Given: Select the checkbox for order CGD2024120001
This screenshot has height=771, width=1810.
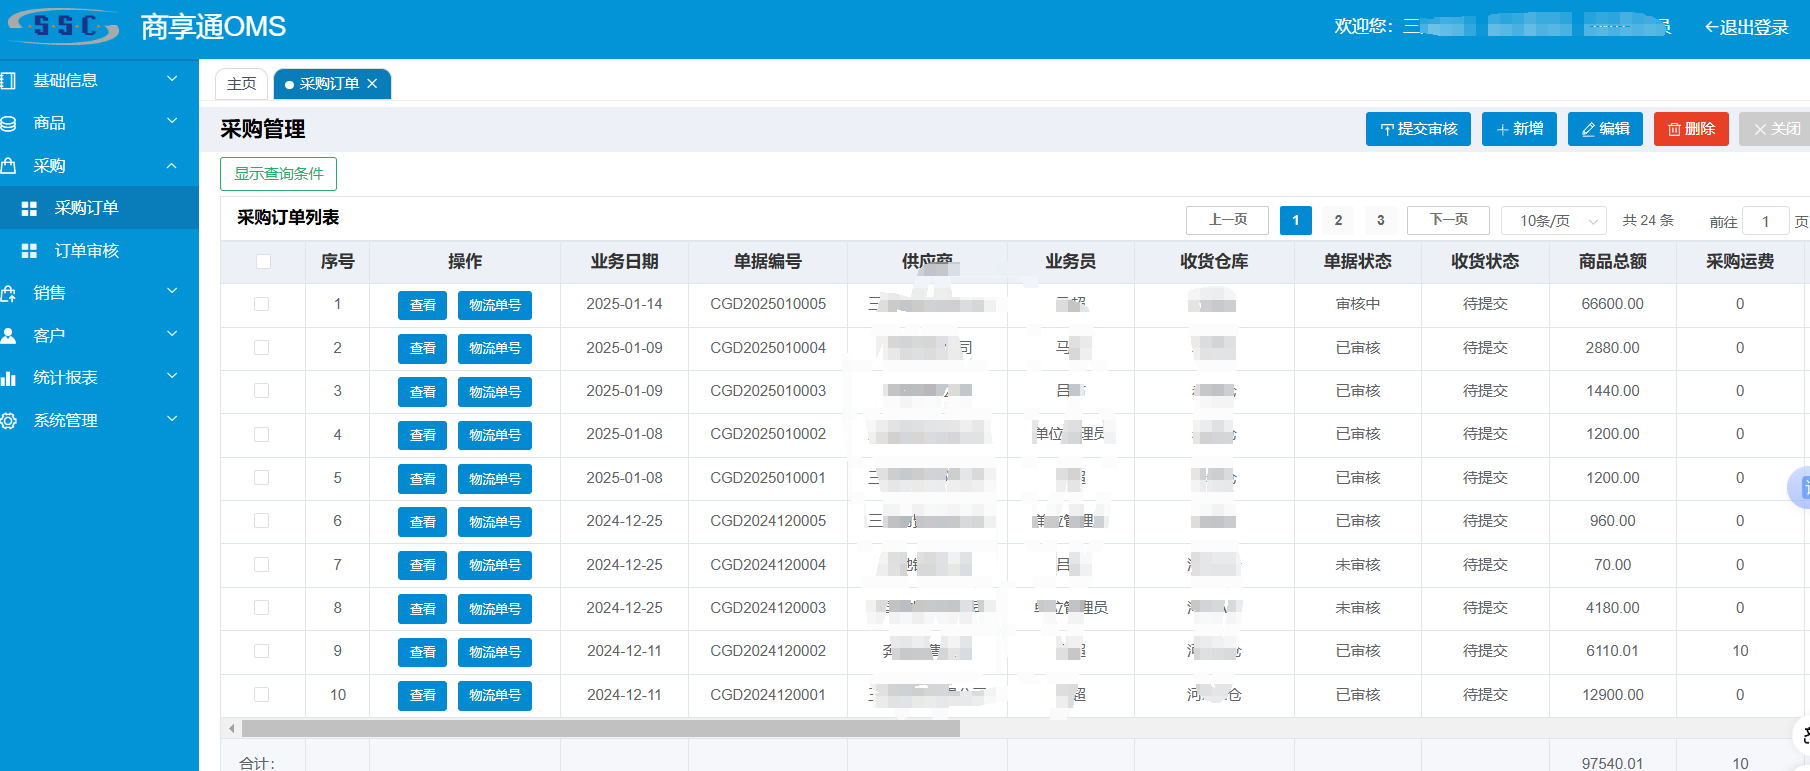Looking at the screenshot, I should click(262, 694).
